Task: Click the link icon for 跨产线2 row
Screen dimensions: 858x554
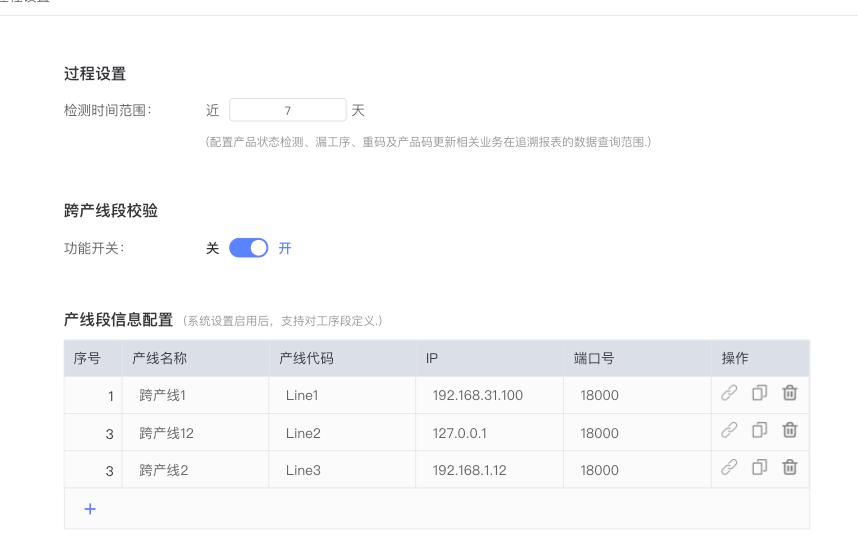Action: point(729,468)
